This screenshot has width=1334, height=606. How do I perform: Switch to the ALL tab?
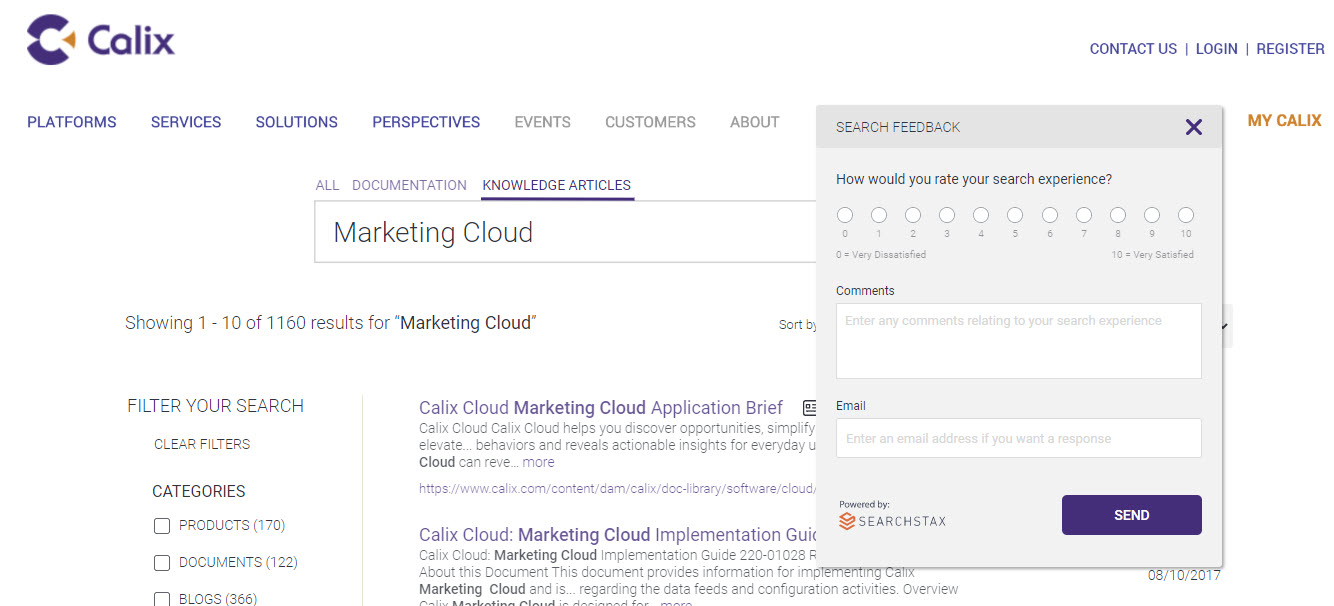point(327,185)
